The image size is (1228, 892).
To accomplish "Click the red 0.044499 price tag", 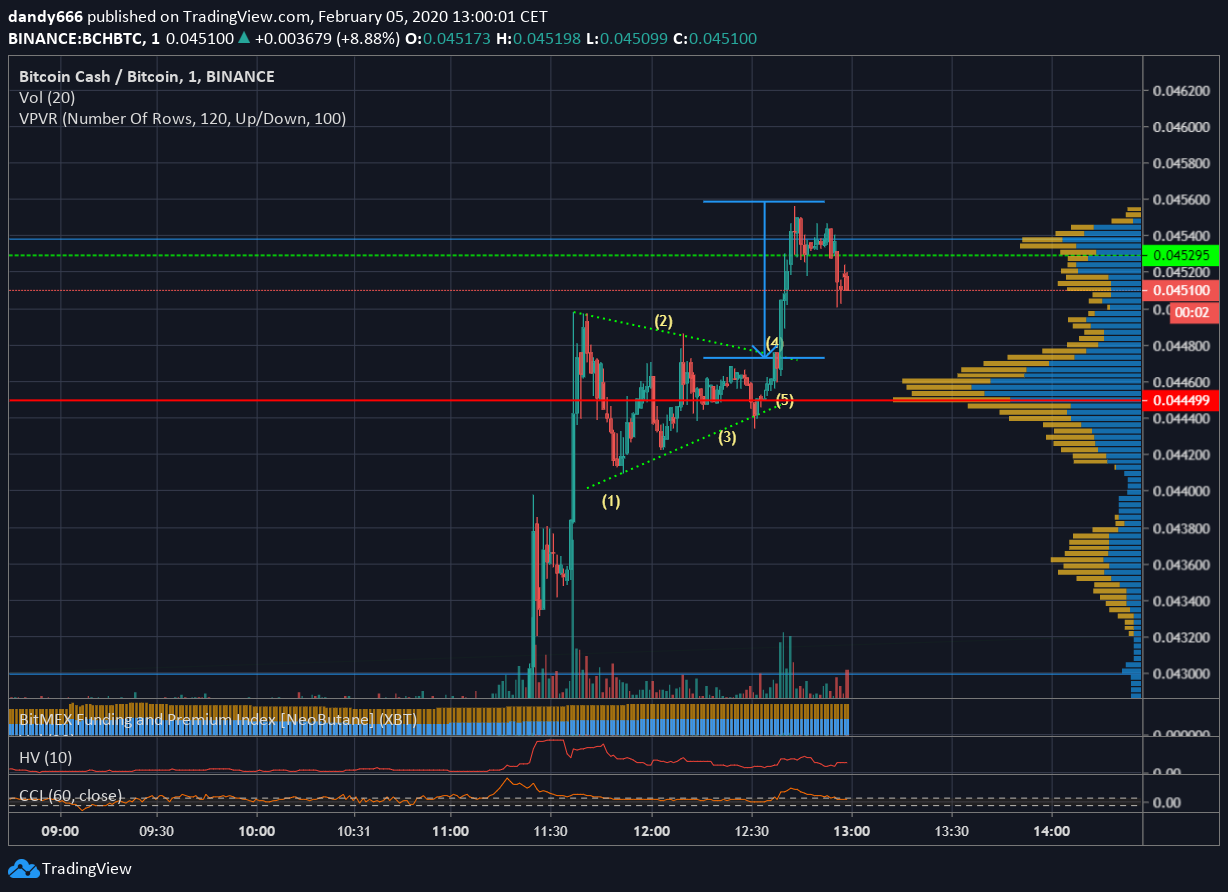I will pos(1181,400).
